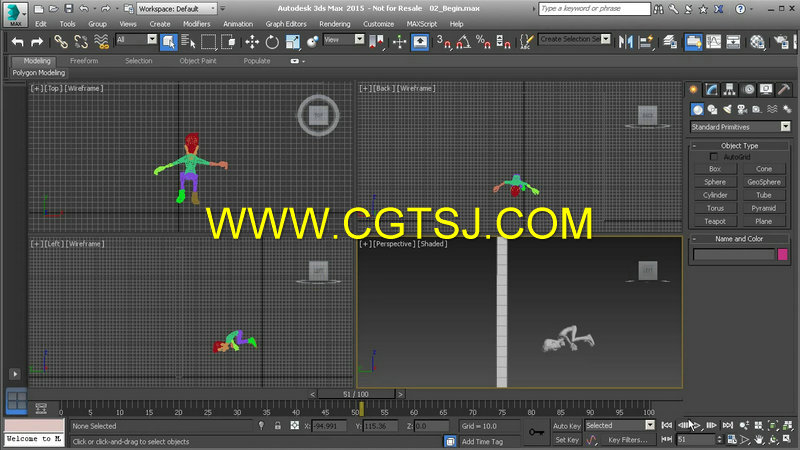Screen dimensions: 800x450
Task: Open the Select by Name list
Action: click(x=188, y=42)
